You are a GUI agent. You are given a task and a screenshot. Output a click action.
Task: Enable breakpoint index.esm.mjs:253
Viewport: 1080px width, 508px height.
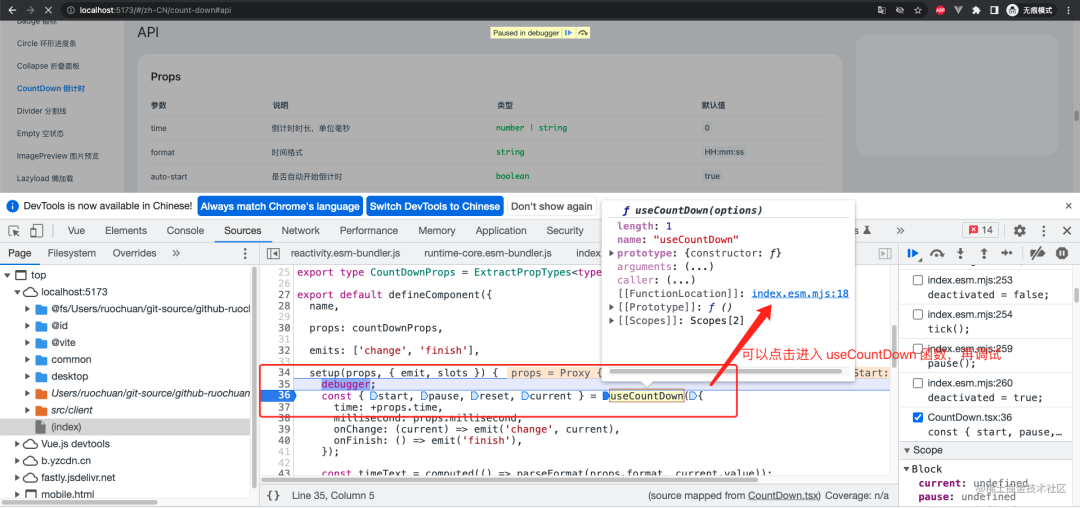pyautogui.click(x=917, y=280)
